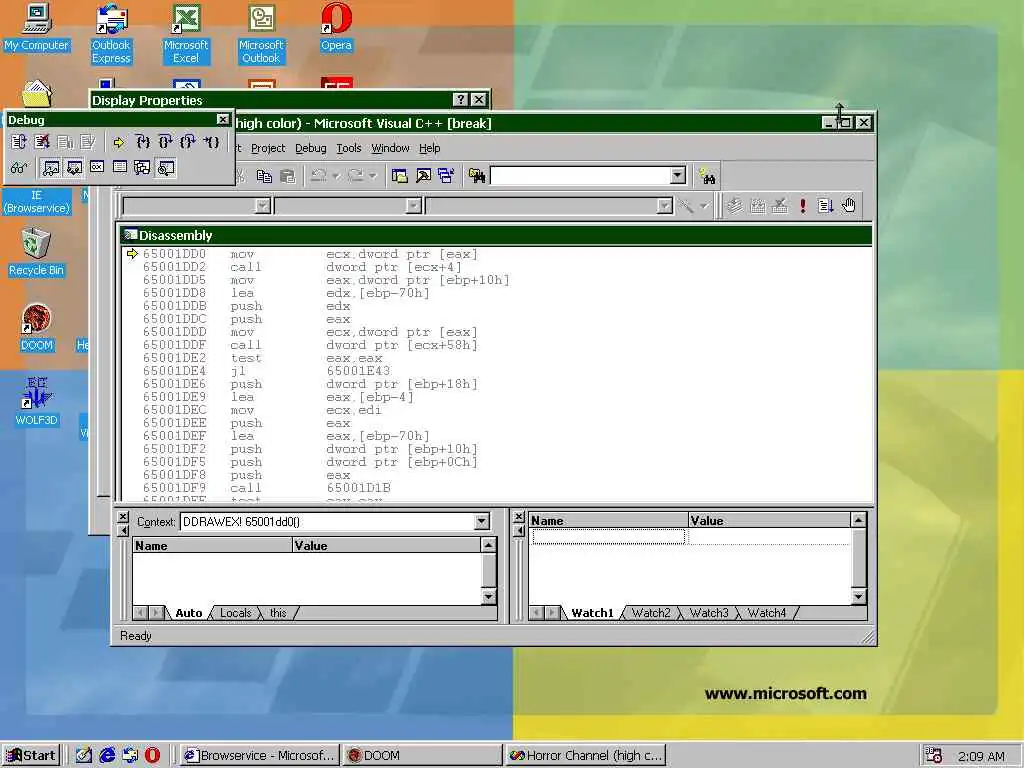Open the Undo history dropdown arrow
The width and height of the screenshot is (1024, 768).
[336, 176]
